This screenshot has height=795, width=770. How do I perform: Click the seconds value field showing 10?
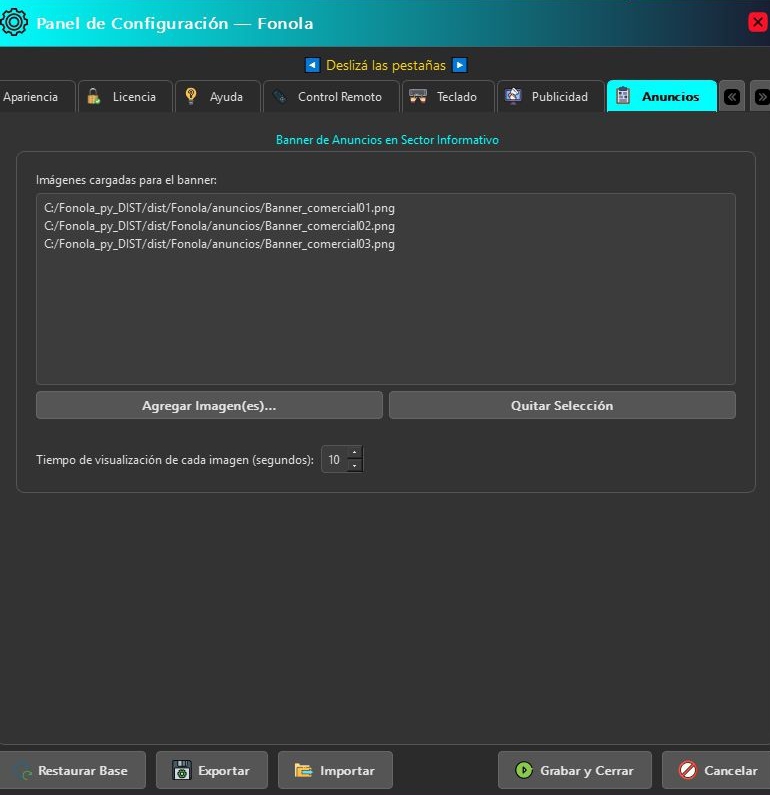click(335, 459)
